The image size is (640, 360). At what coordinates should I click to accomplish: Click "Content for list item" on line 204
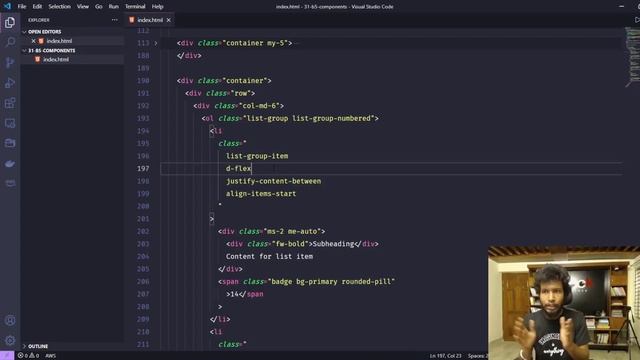269,256
